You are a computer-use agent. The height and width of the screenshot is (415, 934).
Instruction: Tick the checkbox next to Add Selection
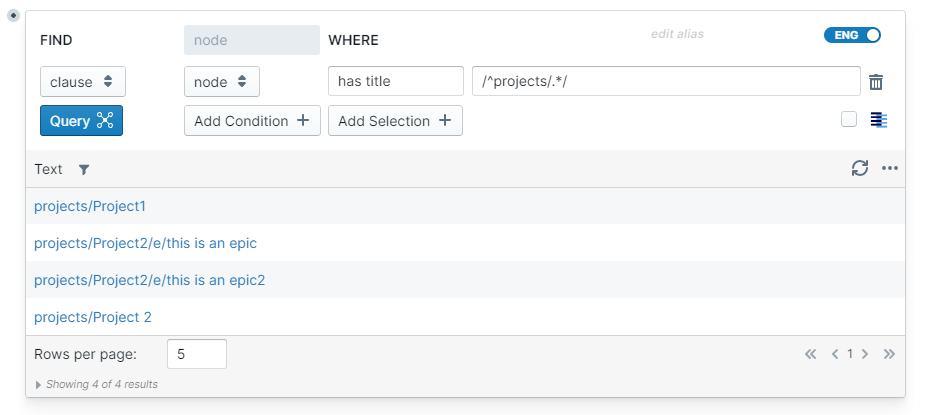tap(849, 119)
